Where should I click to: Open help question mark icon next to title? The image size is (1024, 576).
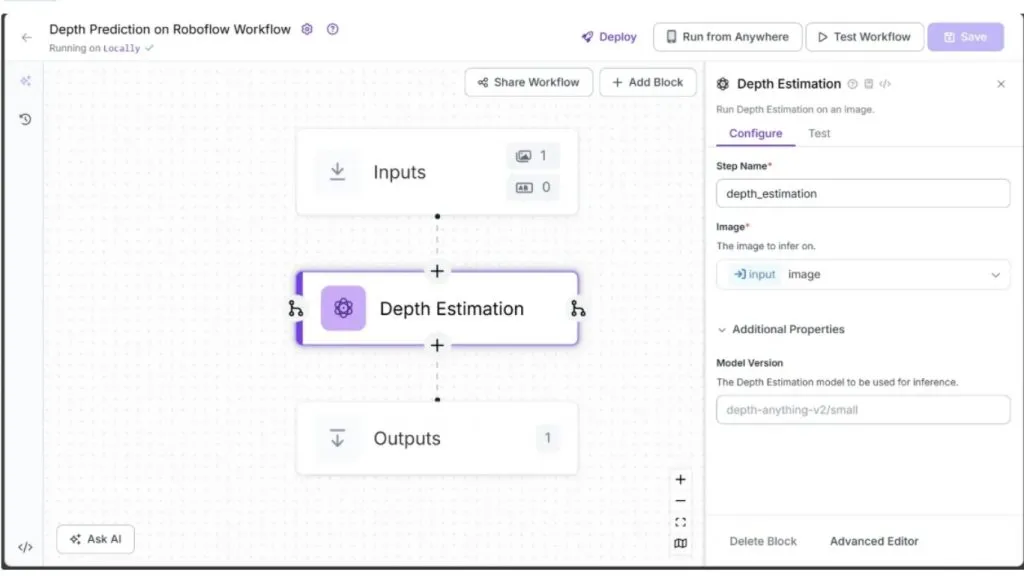coord(332,29)
